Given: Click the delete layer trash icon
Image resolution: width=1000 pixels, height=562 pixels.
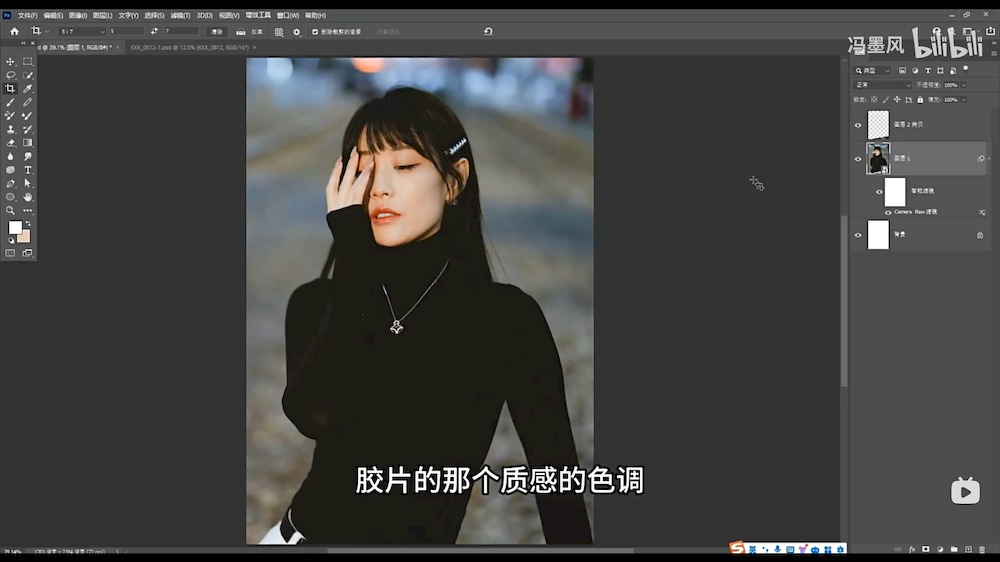Looking at the screenshot, I should (x=981, y=549).
